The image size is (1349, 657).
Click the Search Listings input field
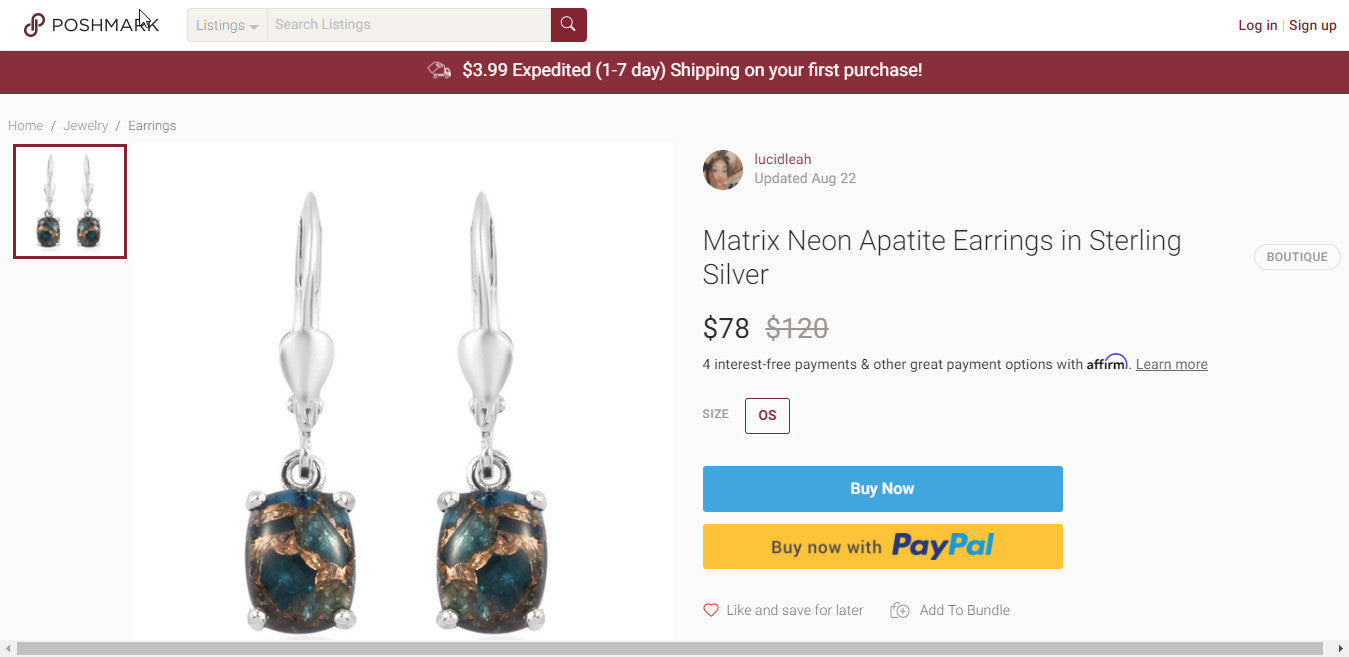tap(408, 25)
